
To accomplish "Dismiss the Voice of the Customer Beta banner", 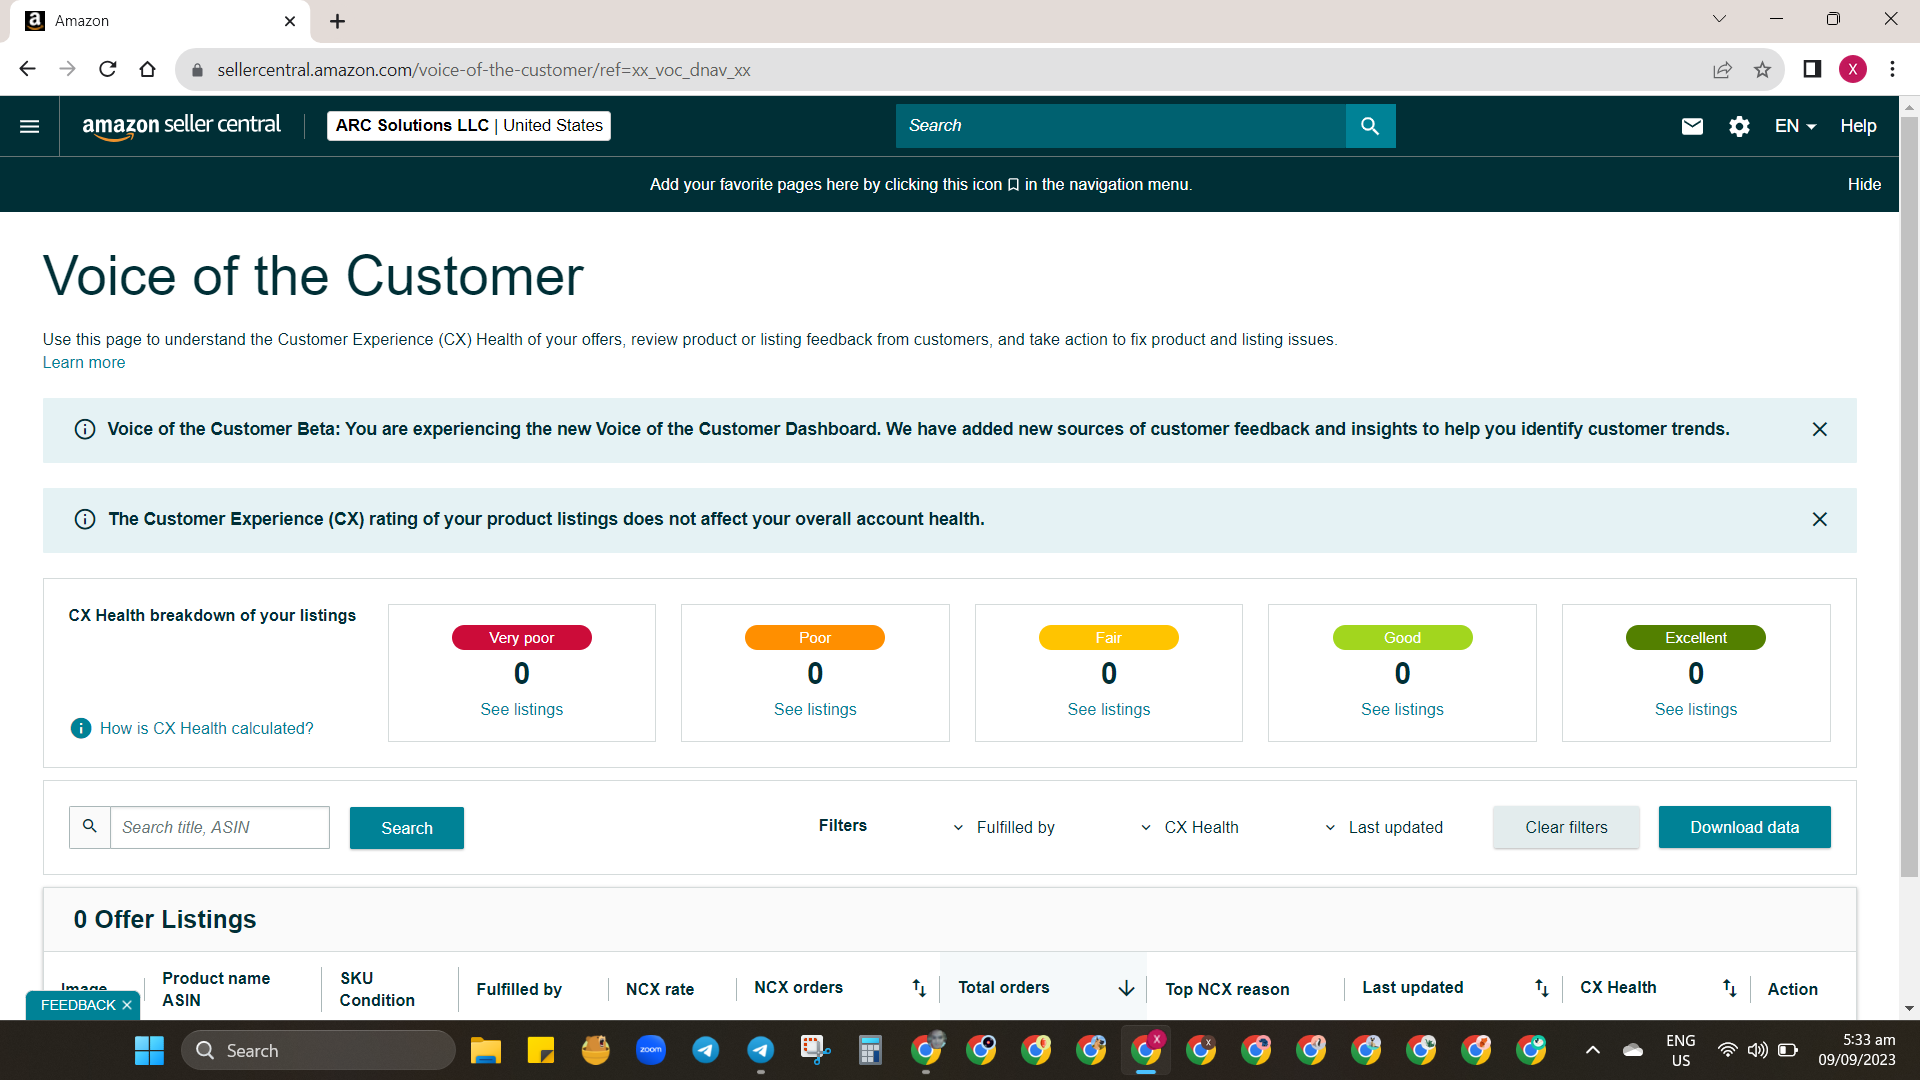I will tap(1820, 429).
